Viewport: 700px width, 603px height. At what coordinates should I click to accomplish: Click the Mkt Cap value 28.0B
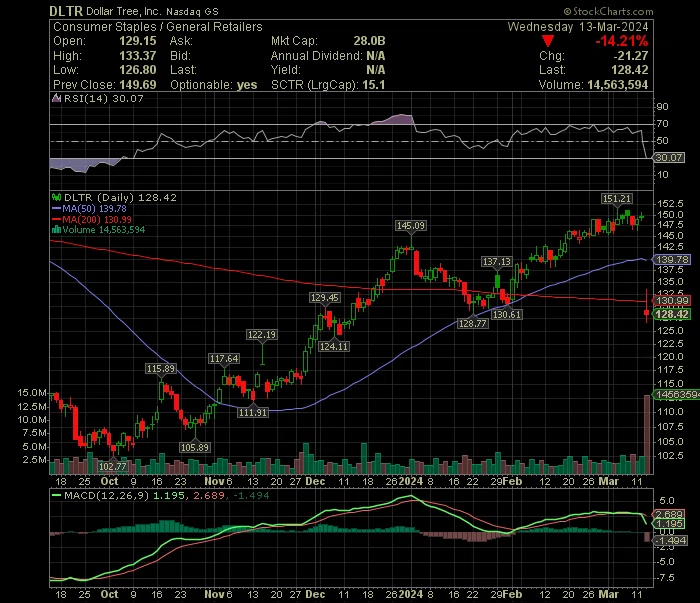click(x=369, y=41)
